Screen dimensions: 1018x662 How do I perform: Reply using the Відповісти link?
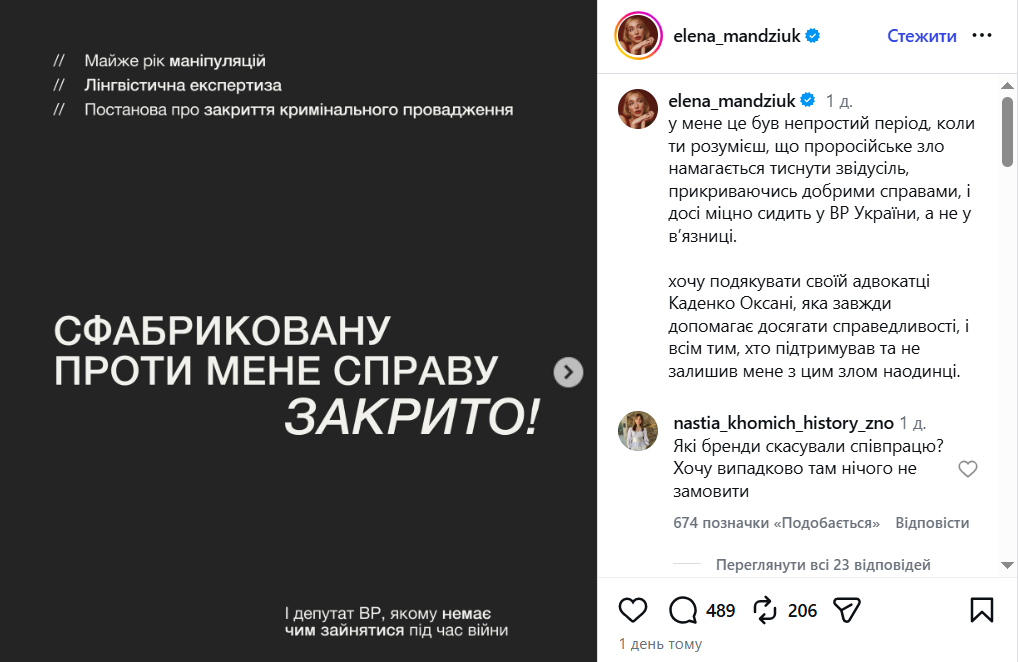[935, 523]
